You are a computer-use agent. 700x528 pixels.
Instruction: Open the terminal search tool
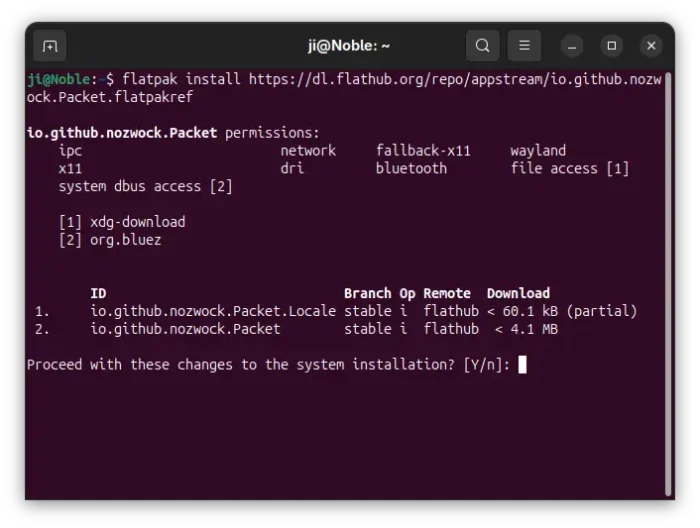pyautogui.click(x=482, y=46)
